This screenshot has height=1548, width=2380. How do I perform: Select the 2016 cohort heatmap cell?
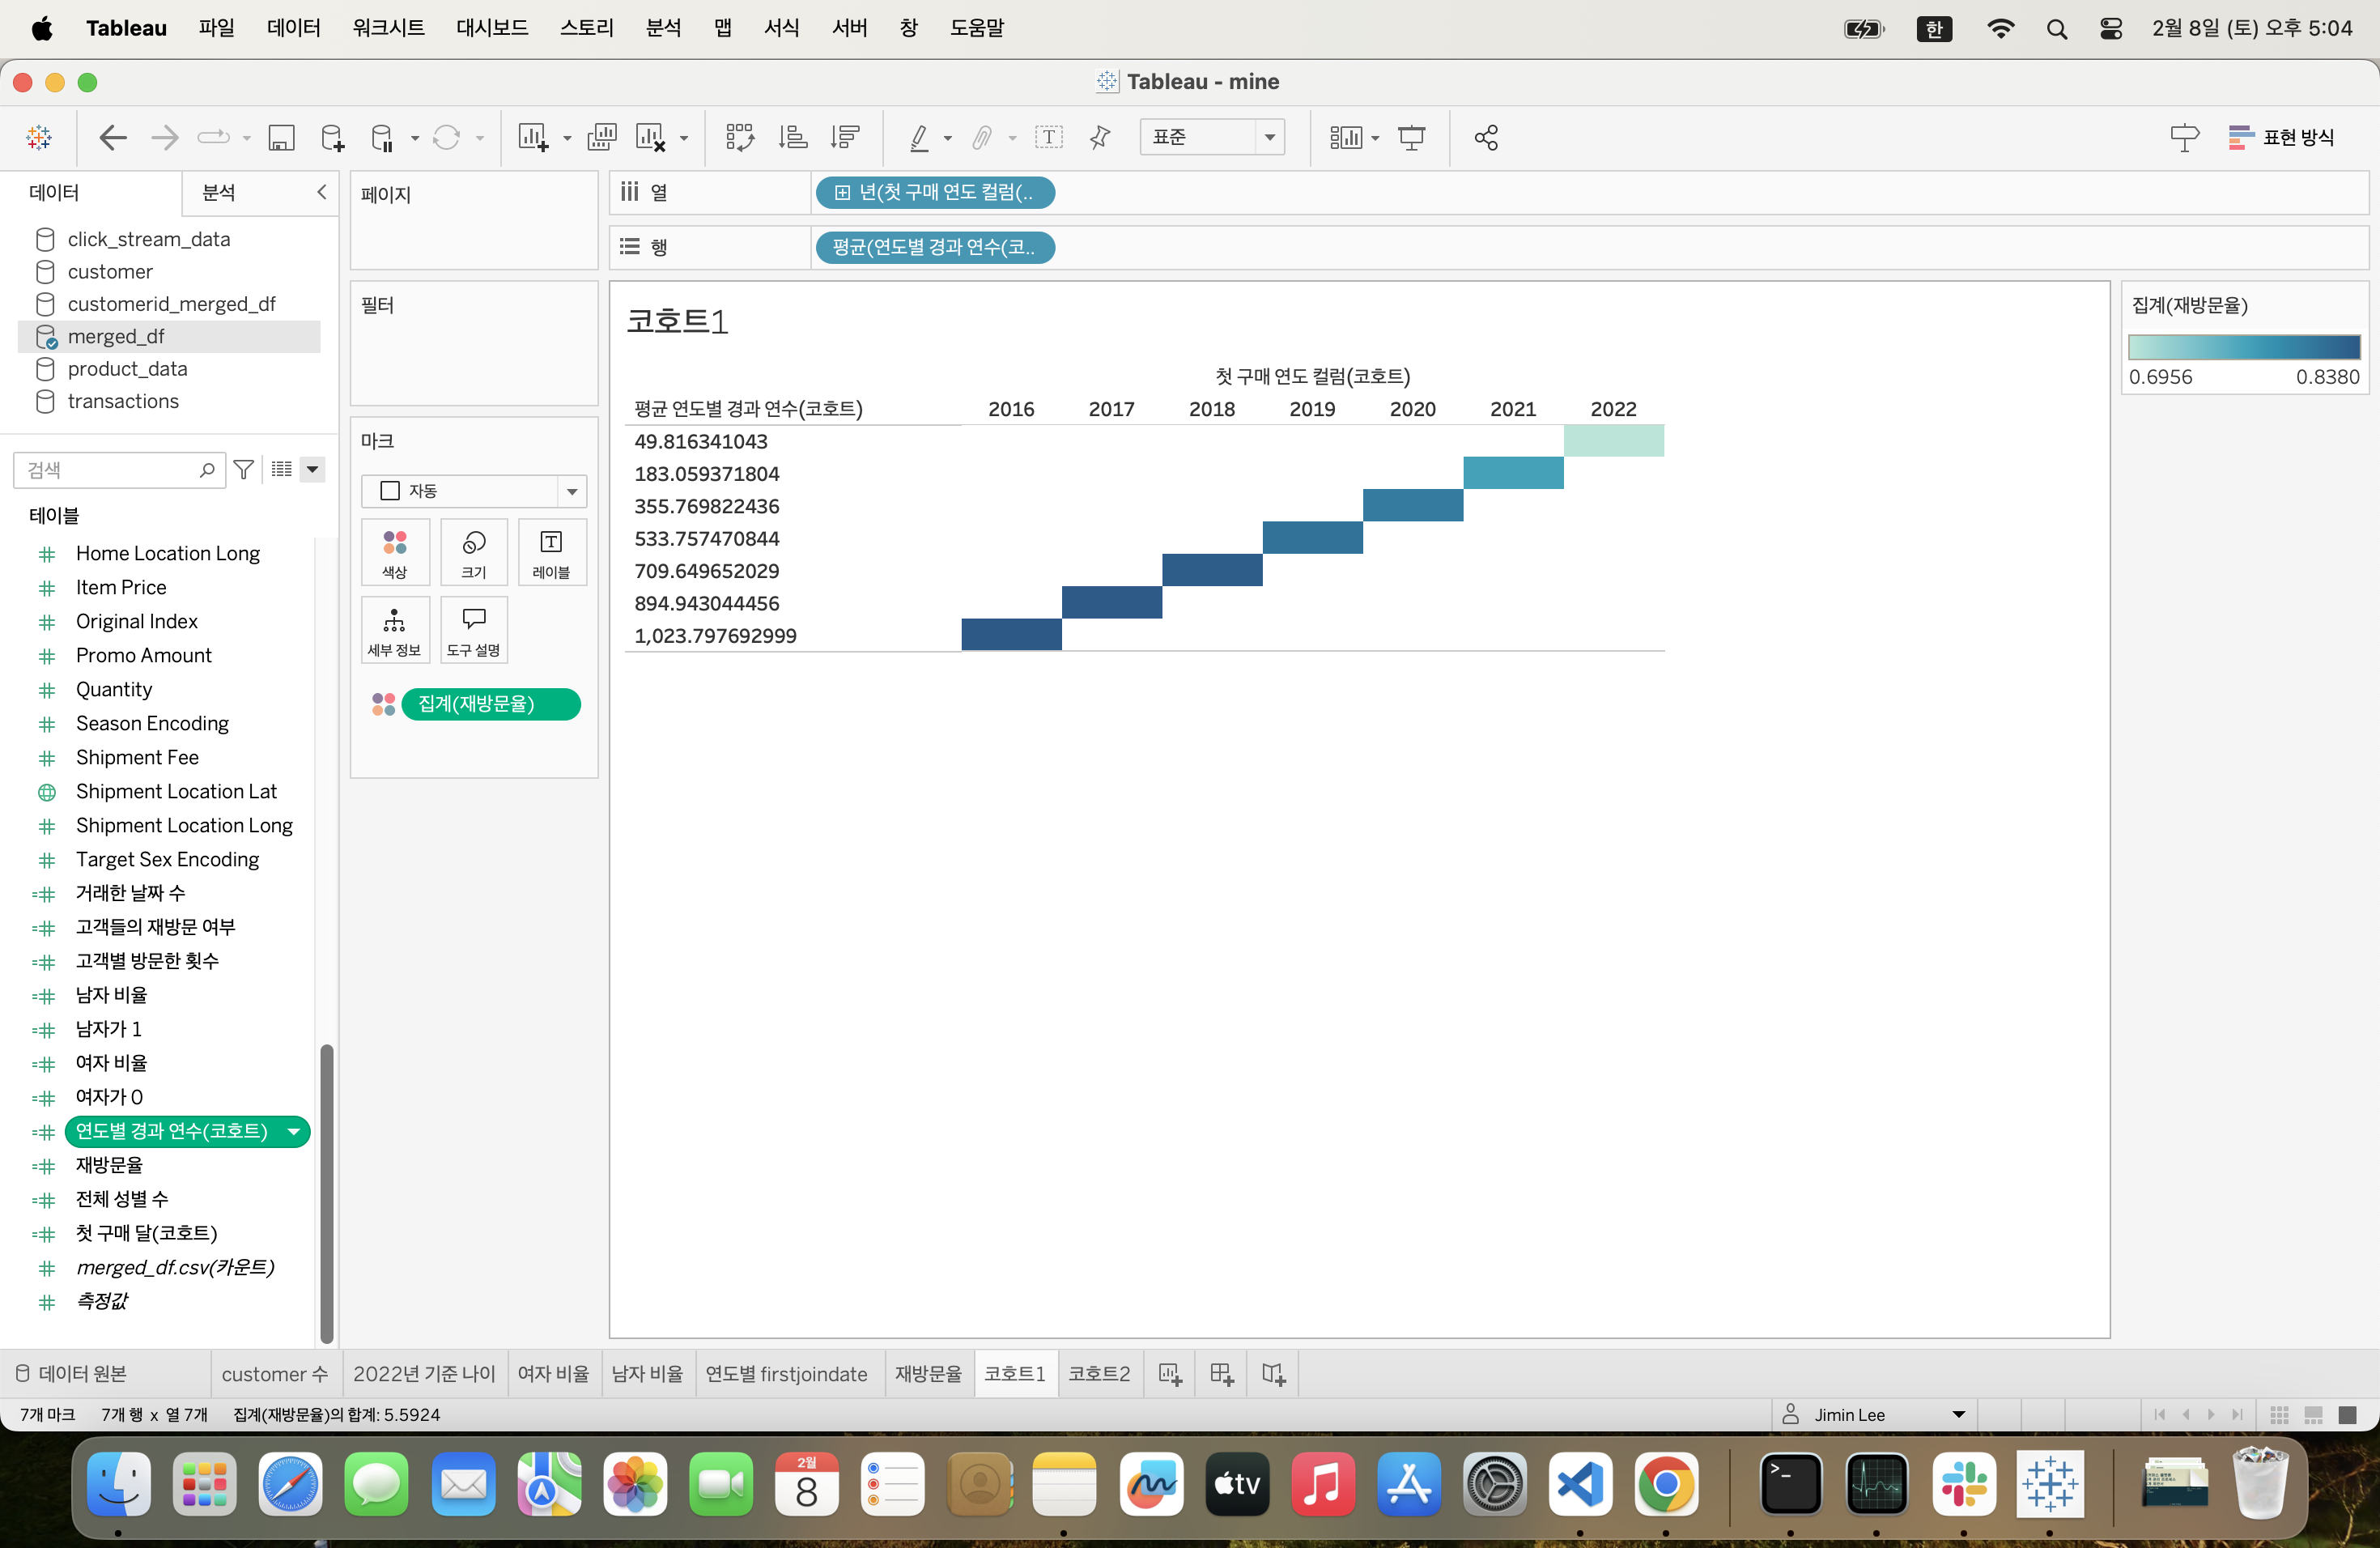coord(1011,635)
